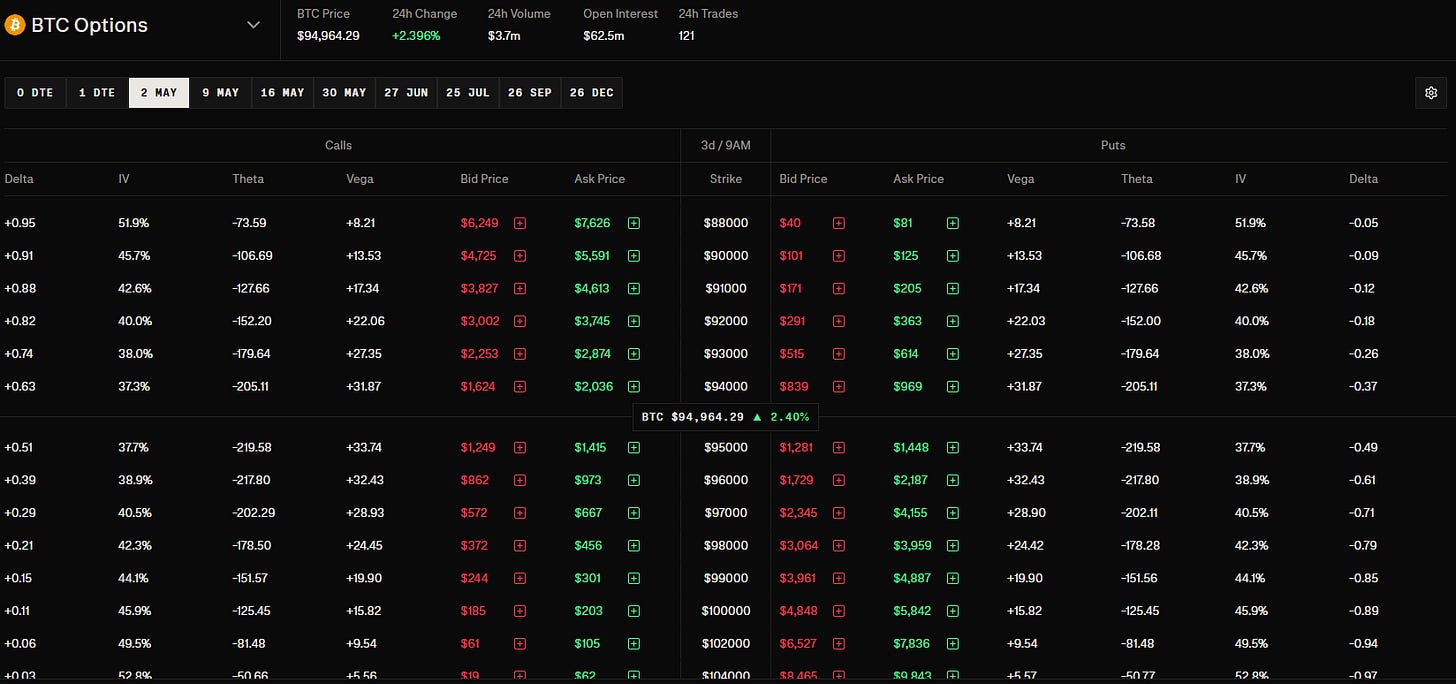Screen dimensions: 1456x684
Task: Click green plus beside call ask $105
Action: point(634,644)
